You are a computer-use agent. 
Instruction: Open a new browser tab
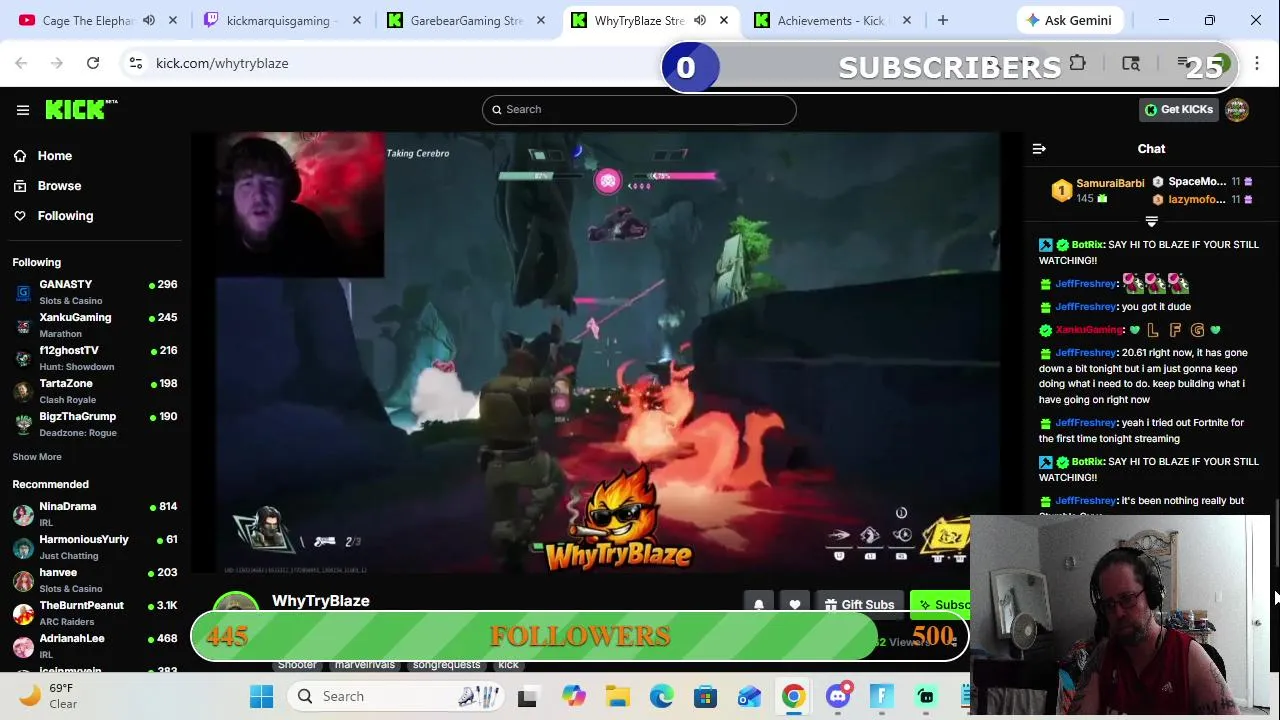pos(942,20)
